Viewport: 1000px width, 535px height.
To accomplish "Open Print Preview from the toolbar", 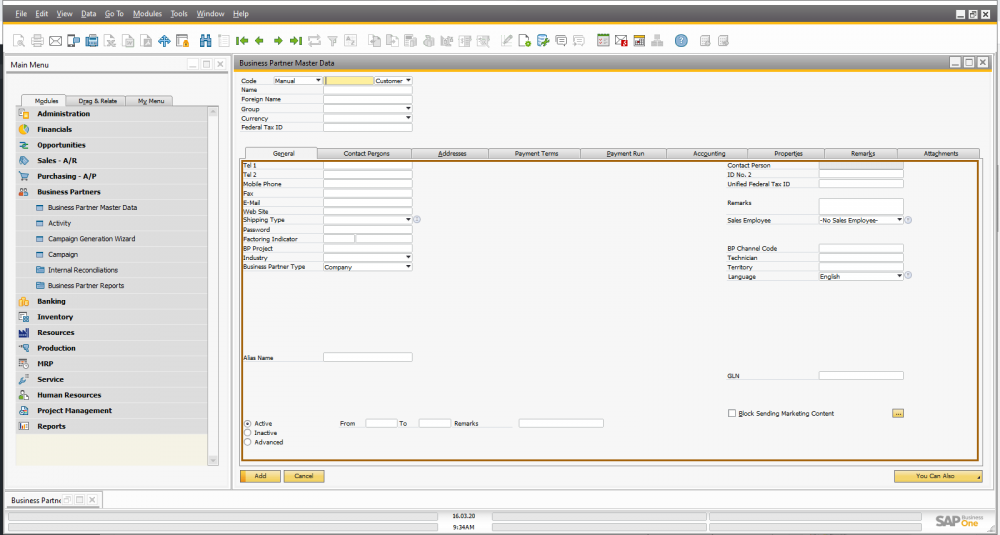I will point(19,41).
